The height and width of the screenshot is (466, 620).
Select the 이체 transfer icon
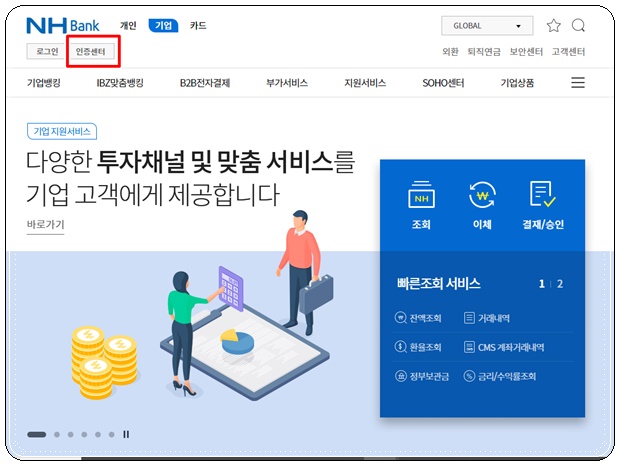tap(482, 206)
